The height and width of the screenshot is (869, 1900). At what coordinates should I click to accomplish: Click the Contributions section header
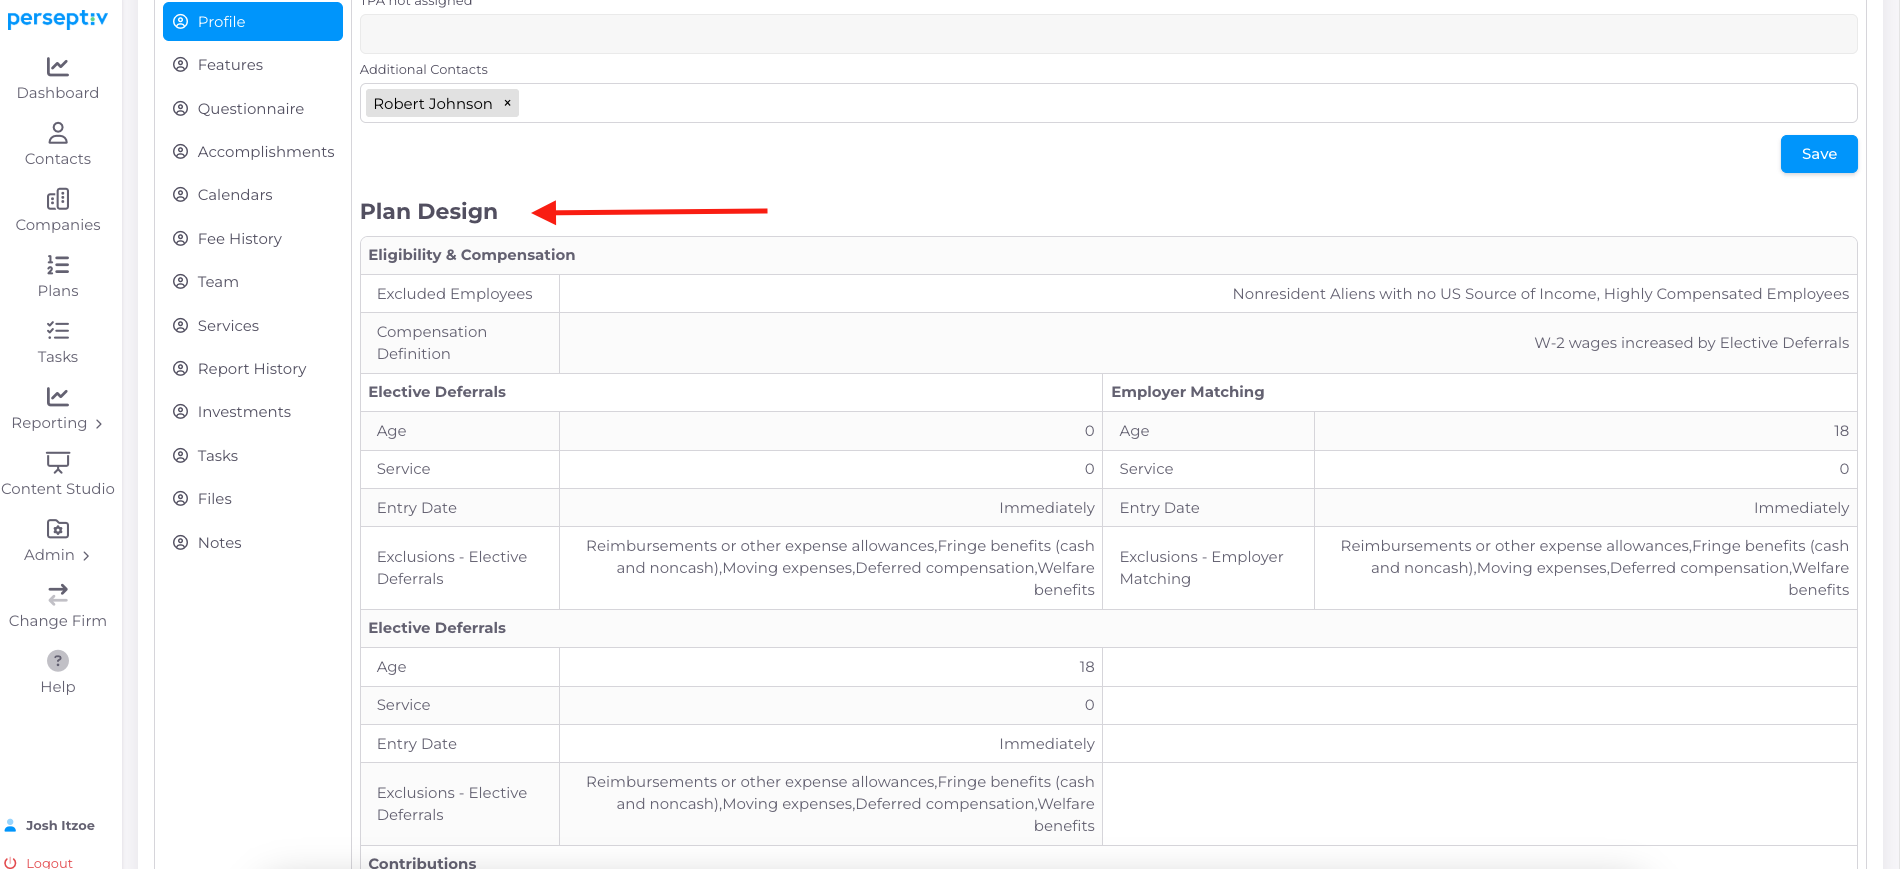pyautogui.click(x=422, y=862)
